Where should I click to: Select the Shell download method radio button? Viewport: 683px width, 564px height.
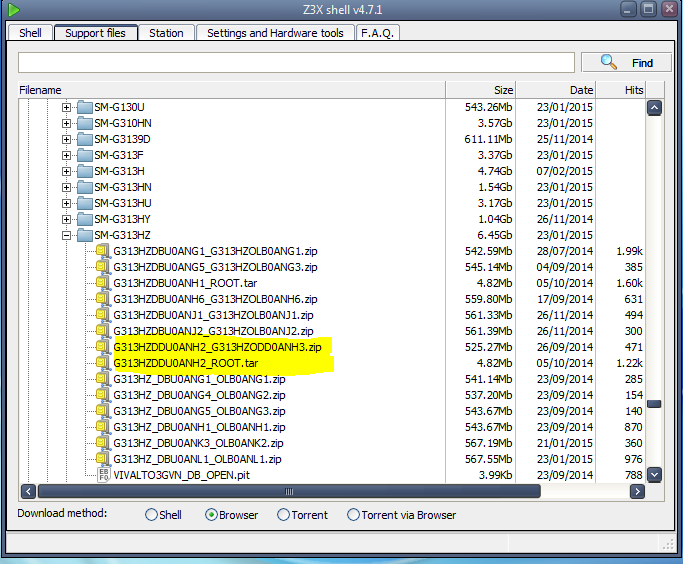point(151,515)
